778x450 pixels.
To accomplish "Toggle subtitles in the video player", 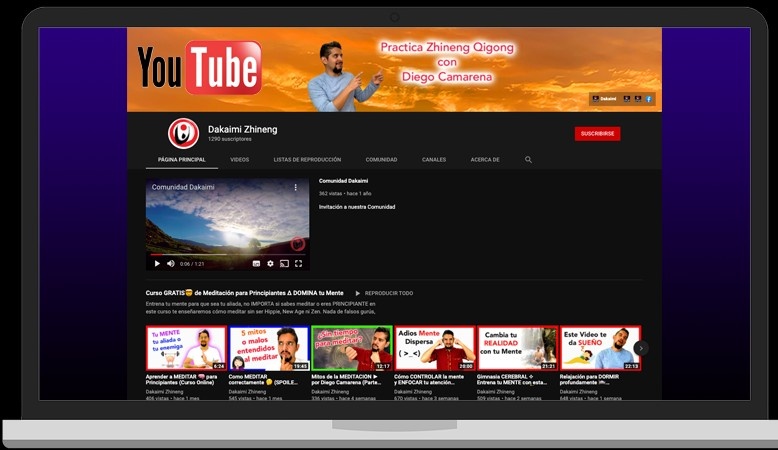I will tap(256, 263).
